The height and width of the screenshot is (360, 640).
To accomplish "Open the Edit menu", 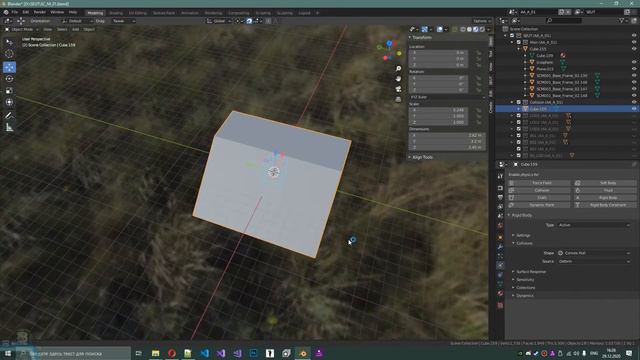I will click(x=26, y=12).
